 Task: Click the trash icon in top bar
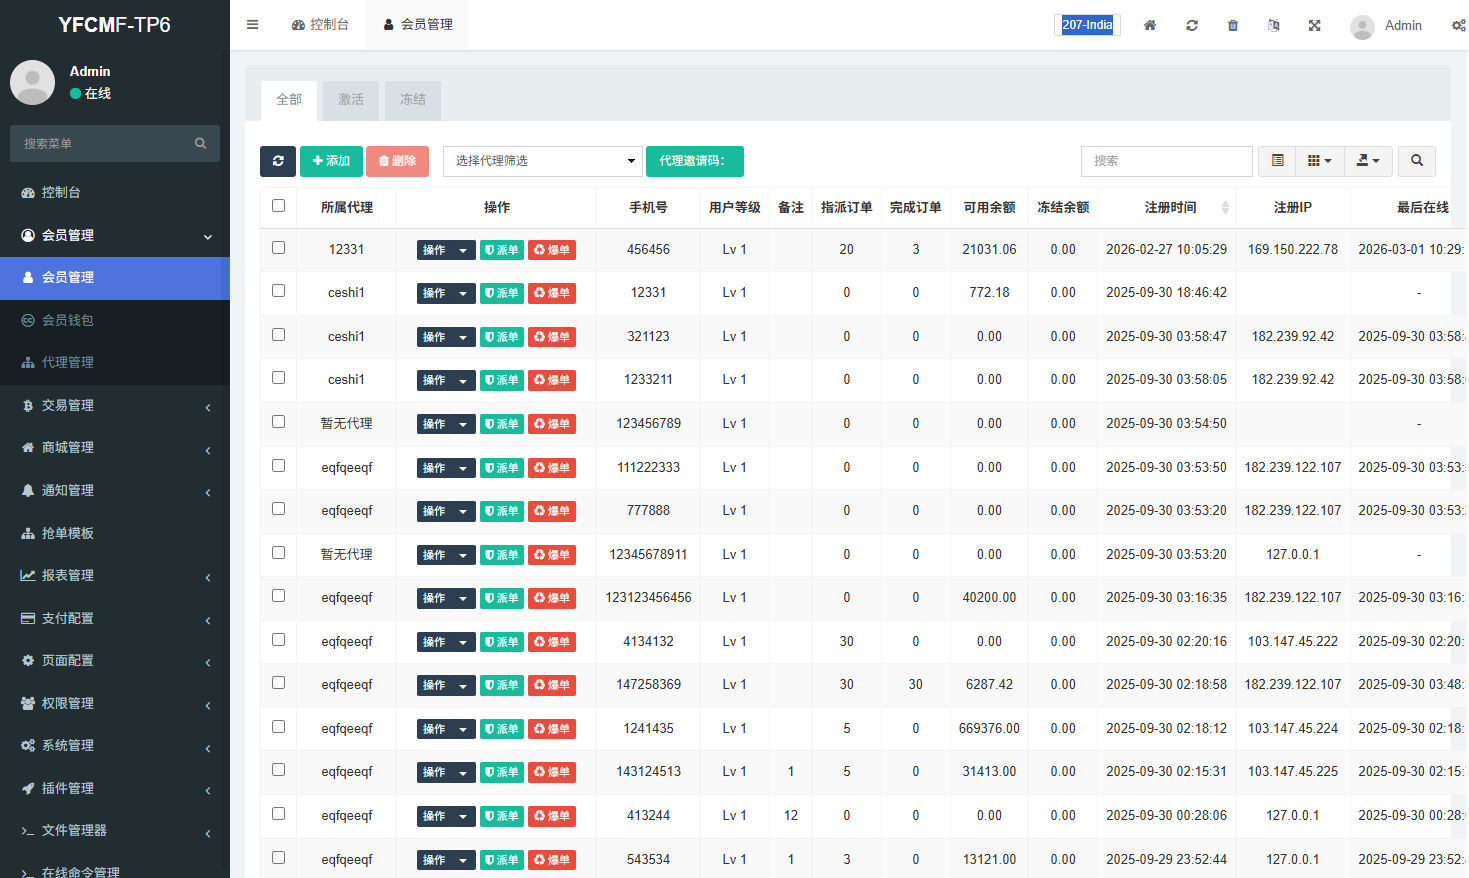(x=1233, y=25)
